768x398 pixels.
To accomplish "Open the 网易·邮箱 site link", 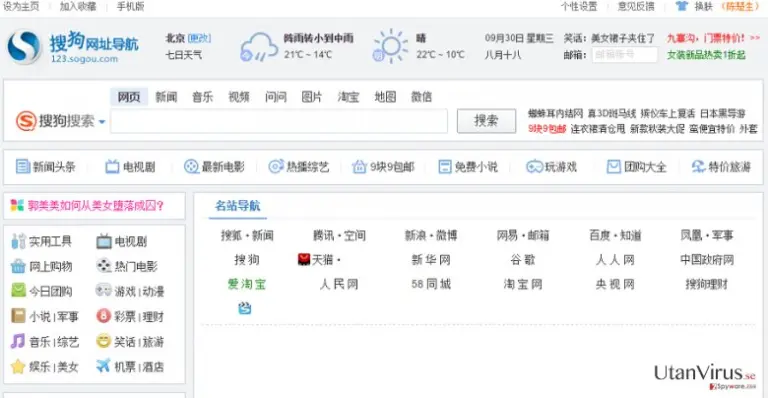I will [x=523, y=235].
